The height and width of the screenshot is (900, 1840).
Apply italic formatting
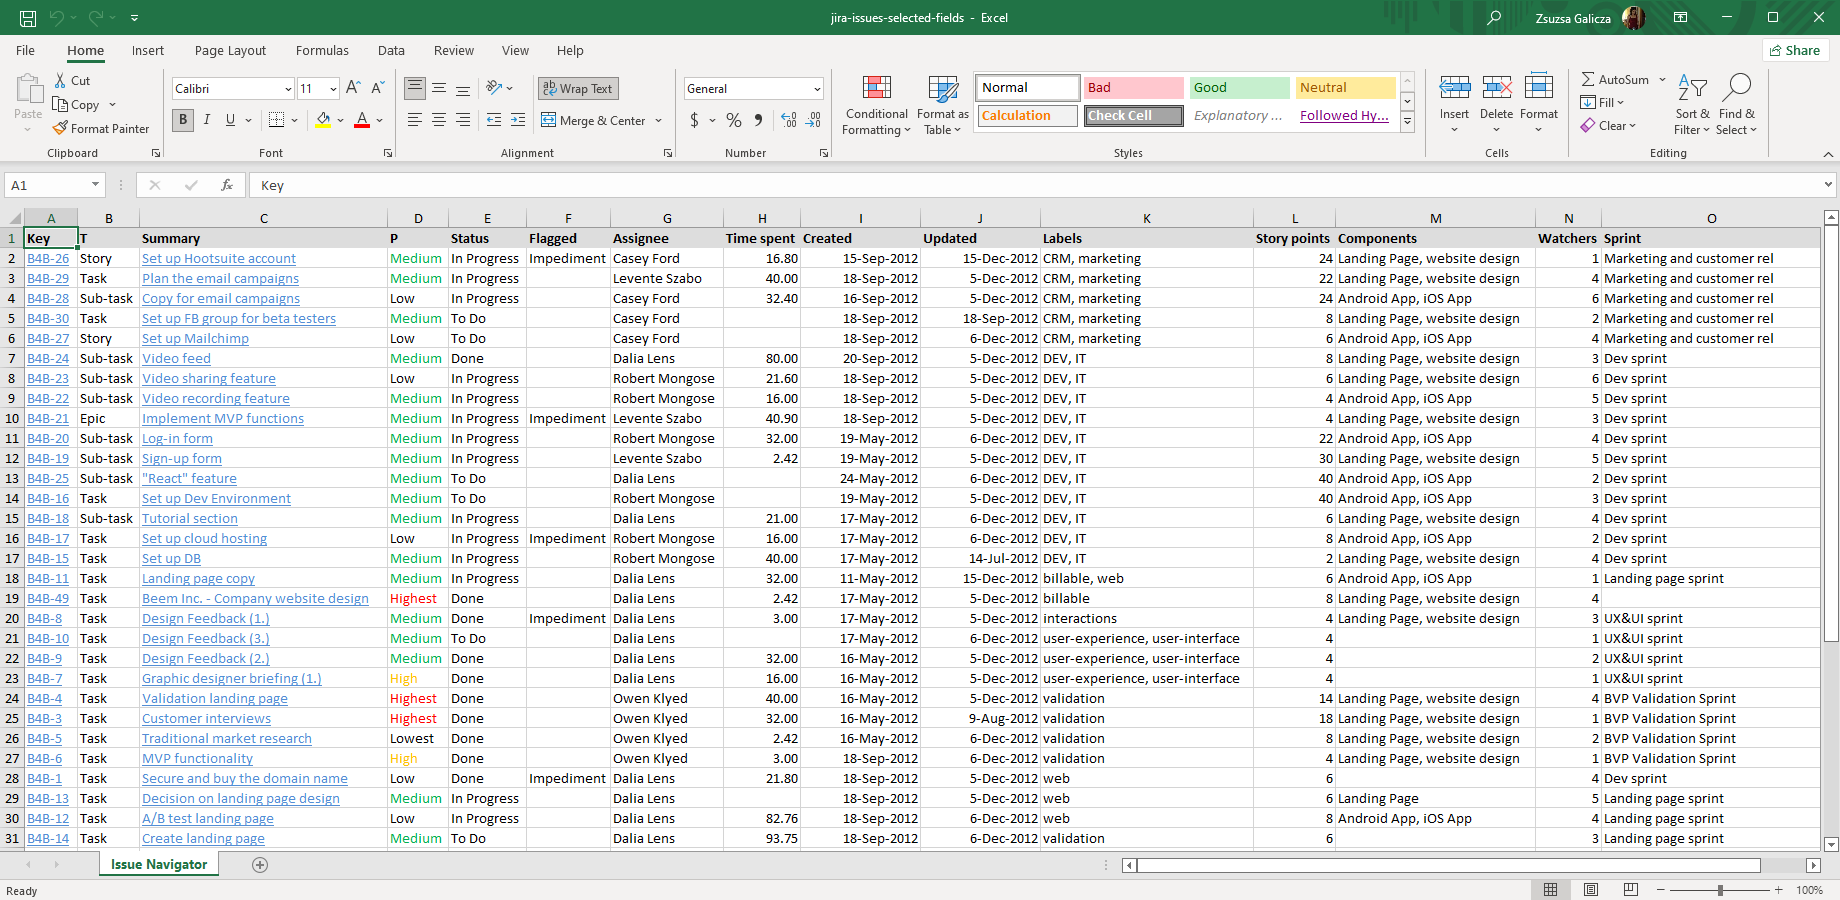tap(206, 120)
